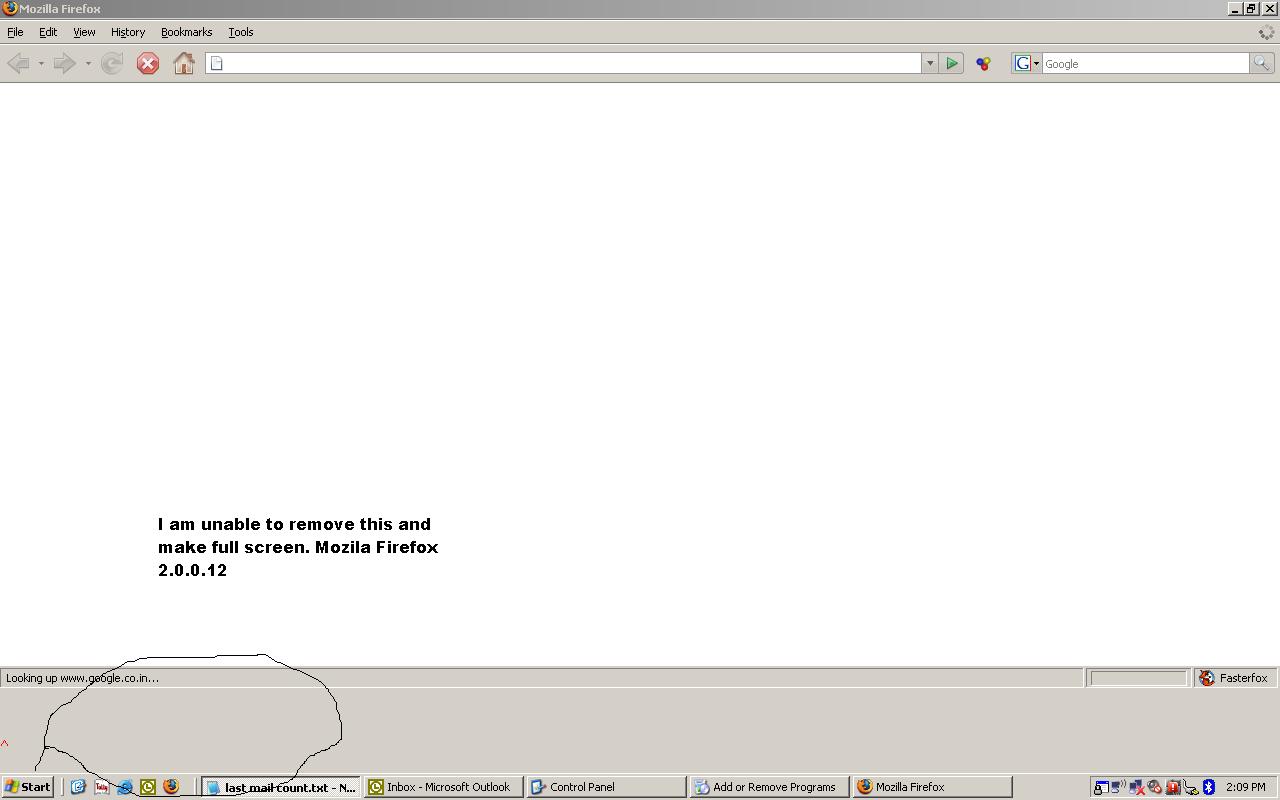Switch to last mail count.txt Notepad window
The height and width of the screenshot is (800, 1280).
(x=281, y=787)
